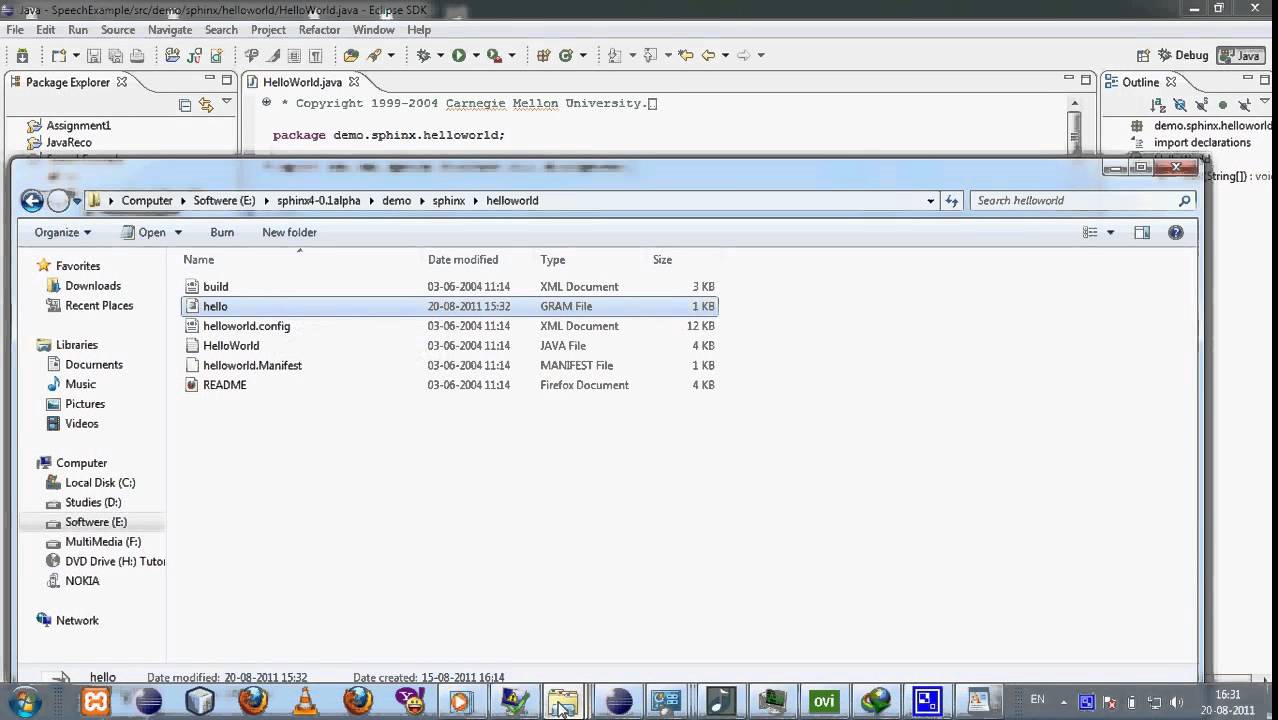
Task: Toggle Link with Editor in Package Explorer
Action: [x=206, y=104]
